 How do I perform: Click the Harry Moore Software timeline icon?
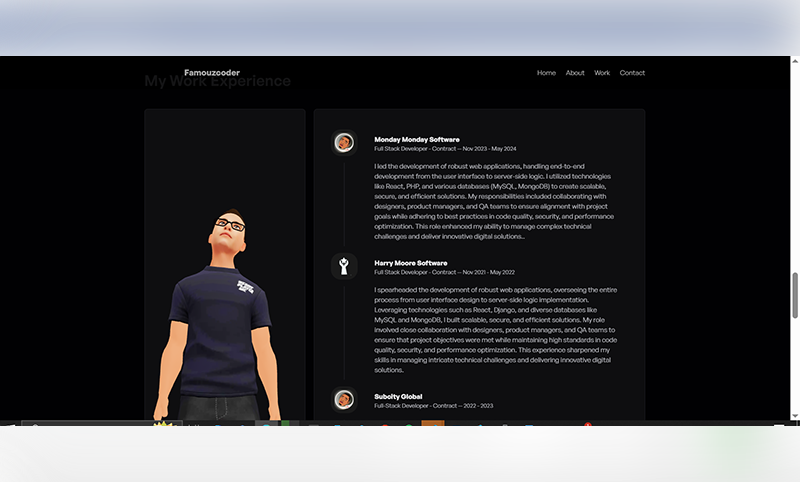click(x=344, y=266)
